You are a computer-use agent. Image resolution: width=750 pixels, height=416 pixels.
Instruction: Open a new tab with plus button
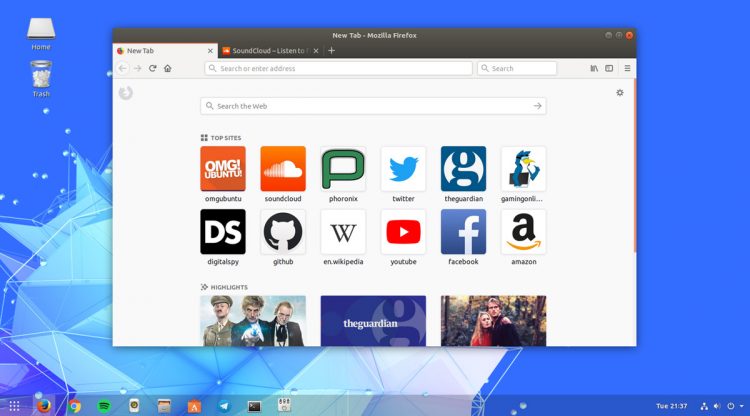331,51
